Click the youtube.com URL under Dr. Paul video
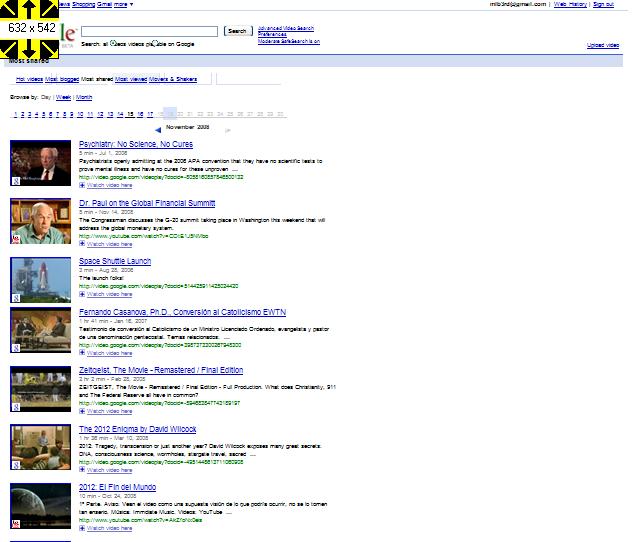The width and height of the screenshot is (632, 542). tap(143, 236)
